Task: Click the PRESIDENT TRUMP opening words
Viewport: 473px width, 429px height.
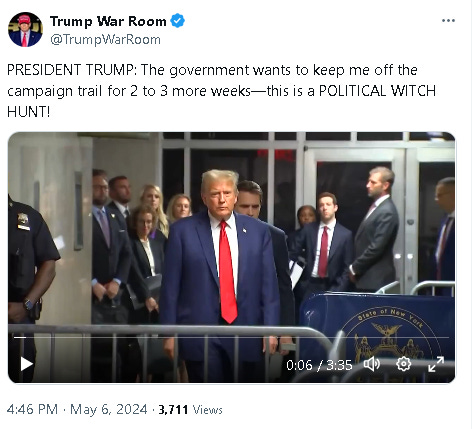Action: click(x=70, y=70)
